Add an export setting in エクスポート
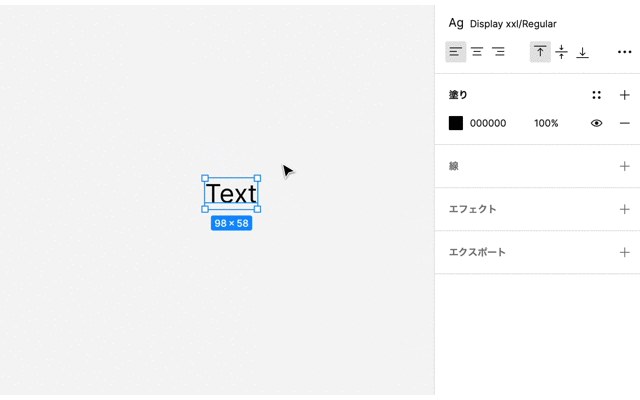Image resolution: width=640 pixels, height=400 pixels. tap(624, 252)
